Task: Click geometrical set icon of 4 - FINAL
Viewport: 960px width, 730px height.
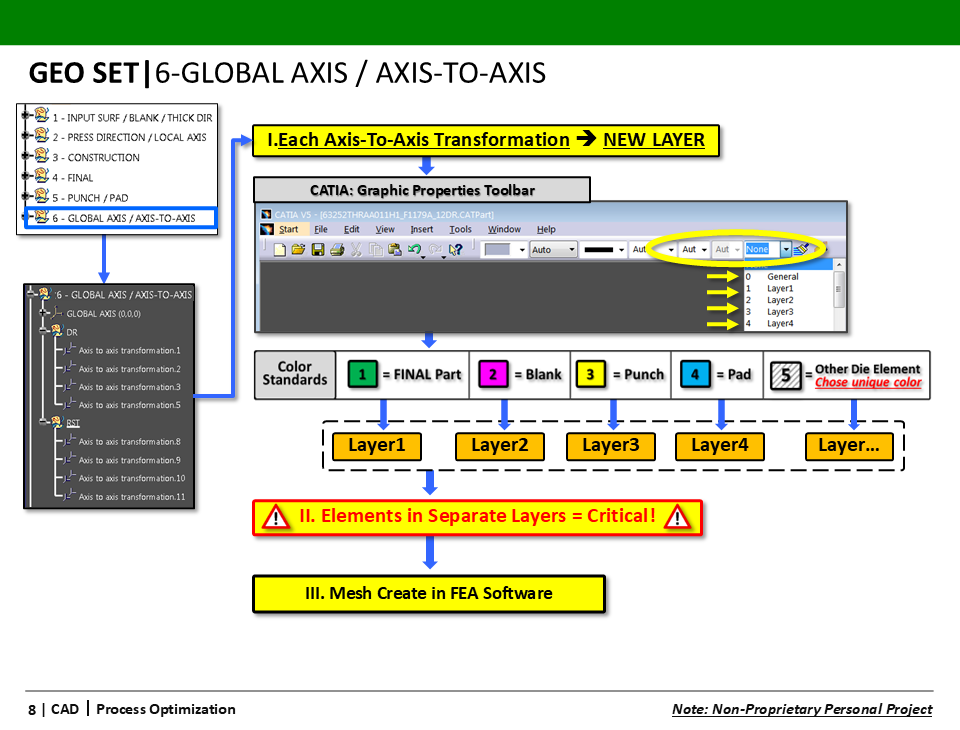Action: 42,175
